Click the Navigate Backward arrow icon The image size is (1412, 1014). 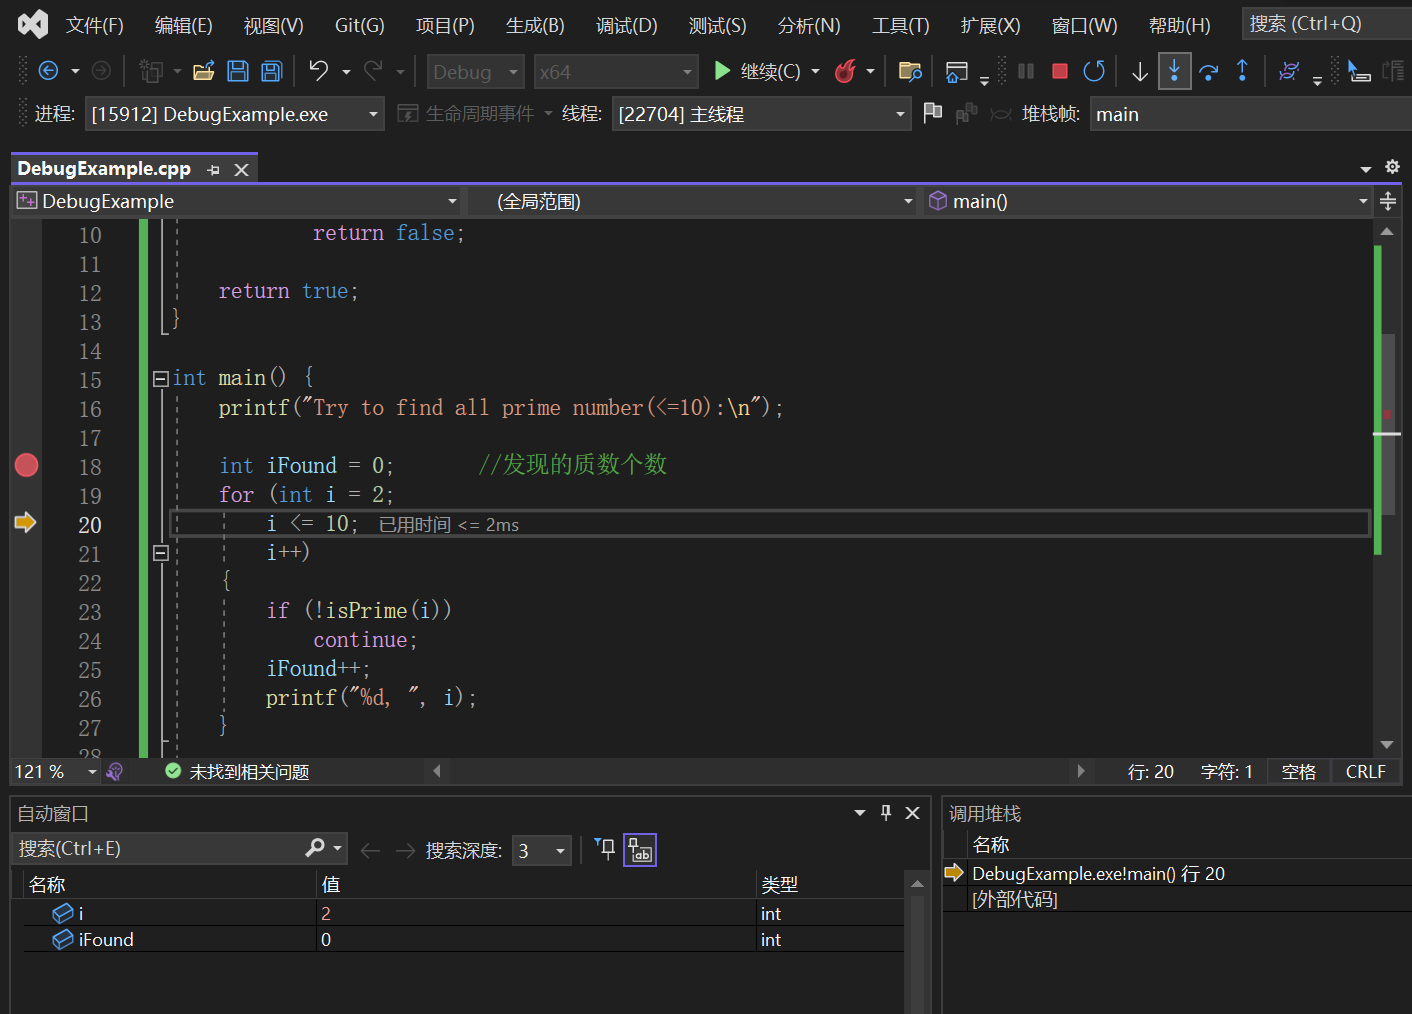(48, 71)
